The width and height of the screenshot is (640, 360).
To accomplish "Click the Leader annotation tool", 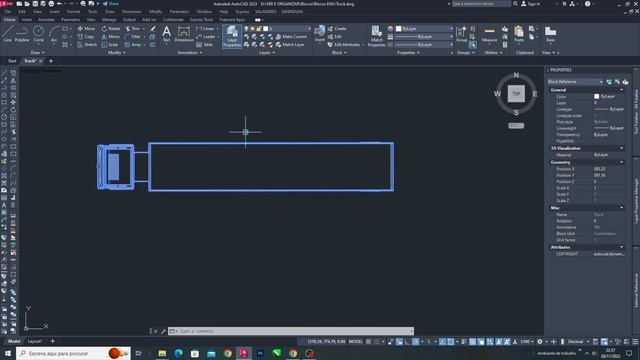I will coord(205,36).
